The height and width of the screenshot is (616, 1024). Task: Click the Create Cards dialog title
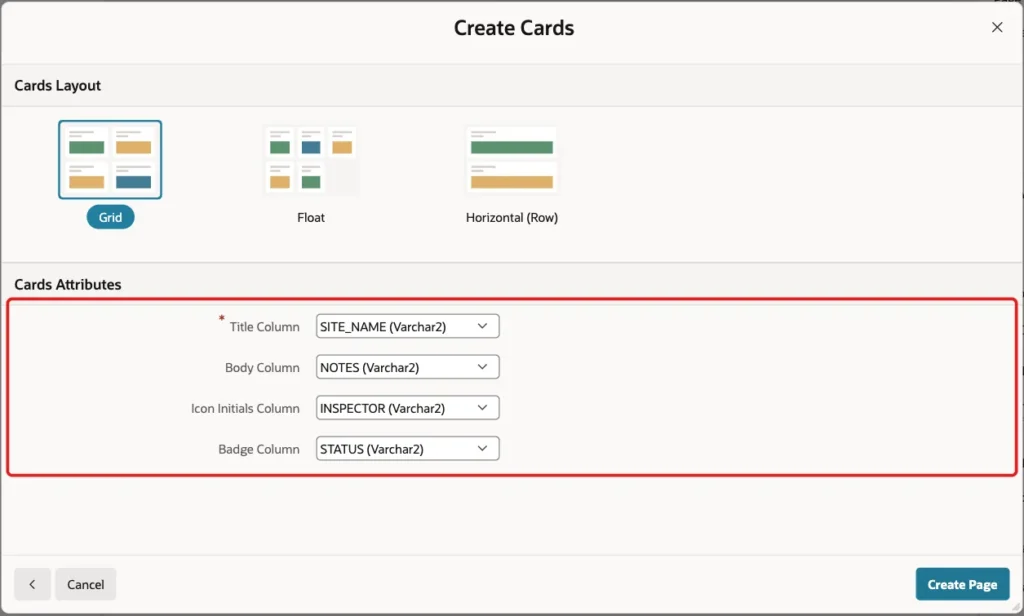coord(514,27)
